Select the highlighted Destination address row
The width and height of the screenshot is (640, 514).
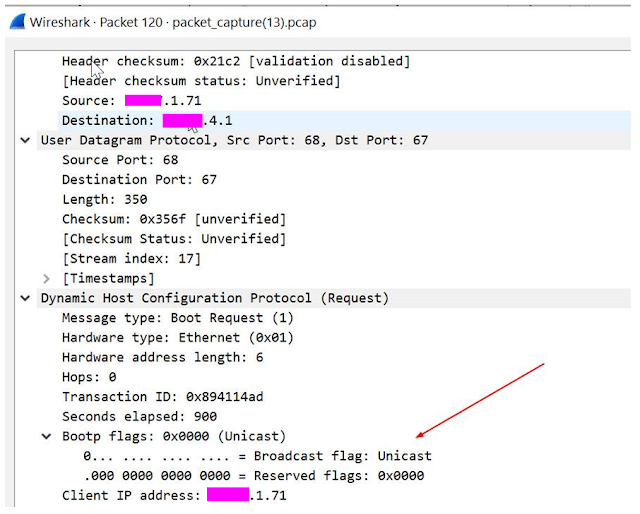pos(344,120)
